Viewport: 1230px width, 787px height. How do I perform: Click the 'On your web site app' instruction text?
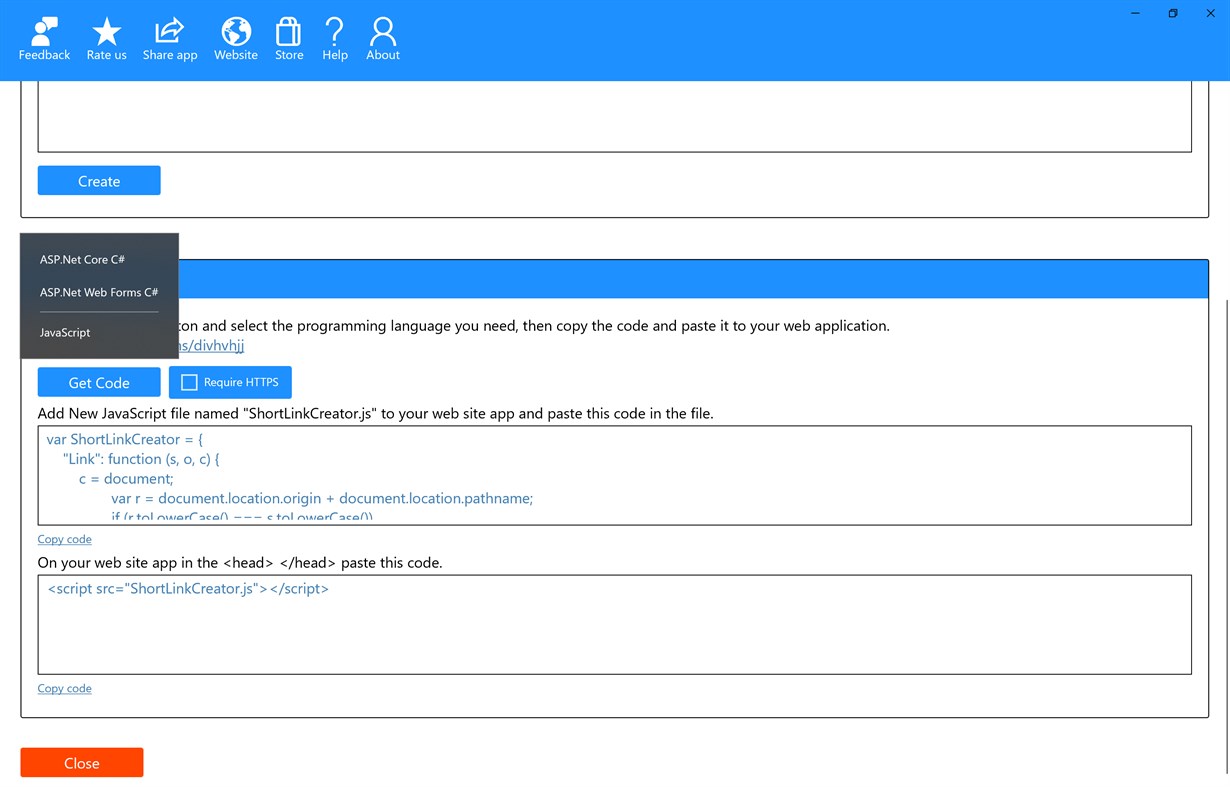[240, 562]
